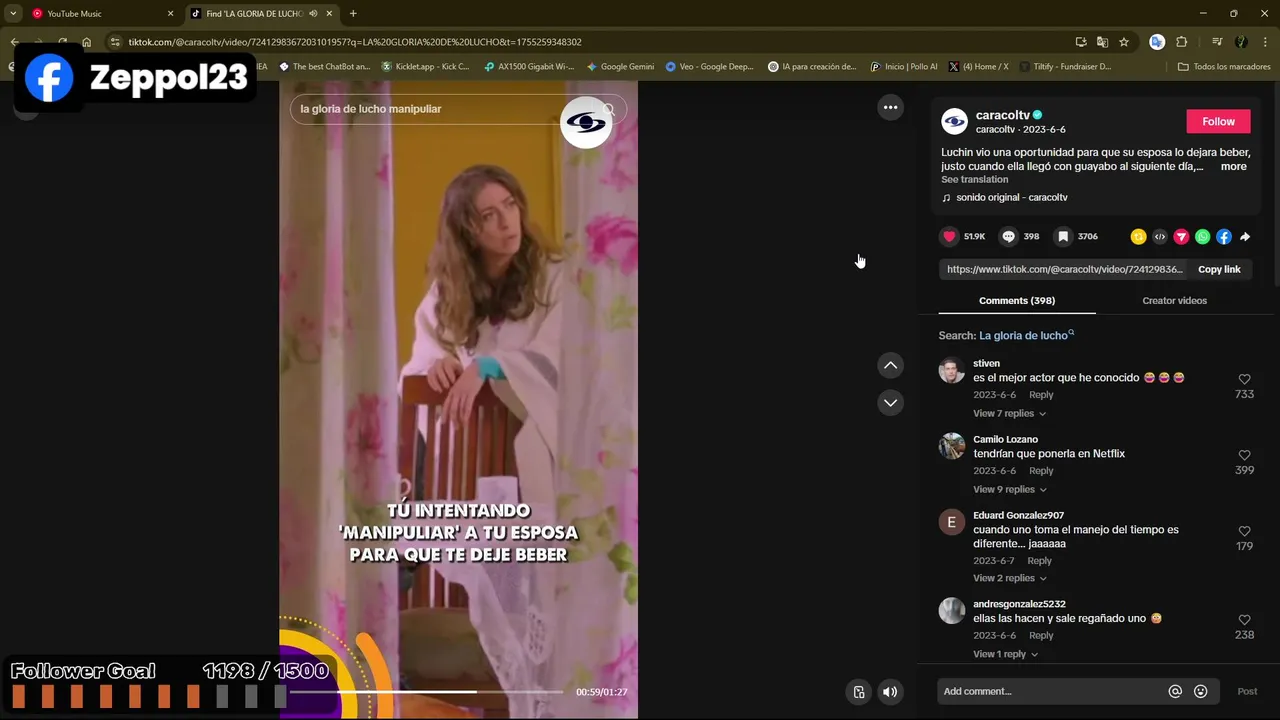Toggle the auto-scroll icon beside the volume button
The height and width of the screenshot is (720, 1280).
(x=858, y=691)
